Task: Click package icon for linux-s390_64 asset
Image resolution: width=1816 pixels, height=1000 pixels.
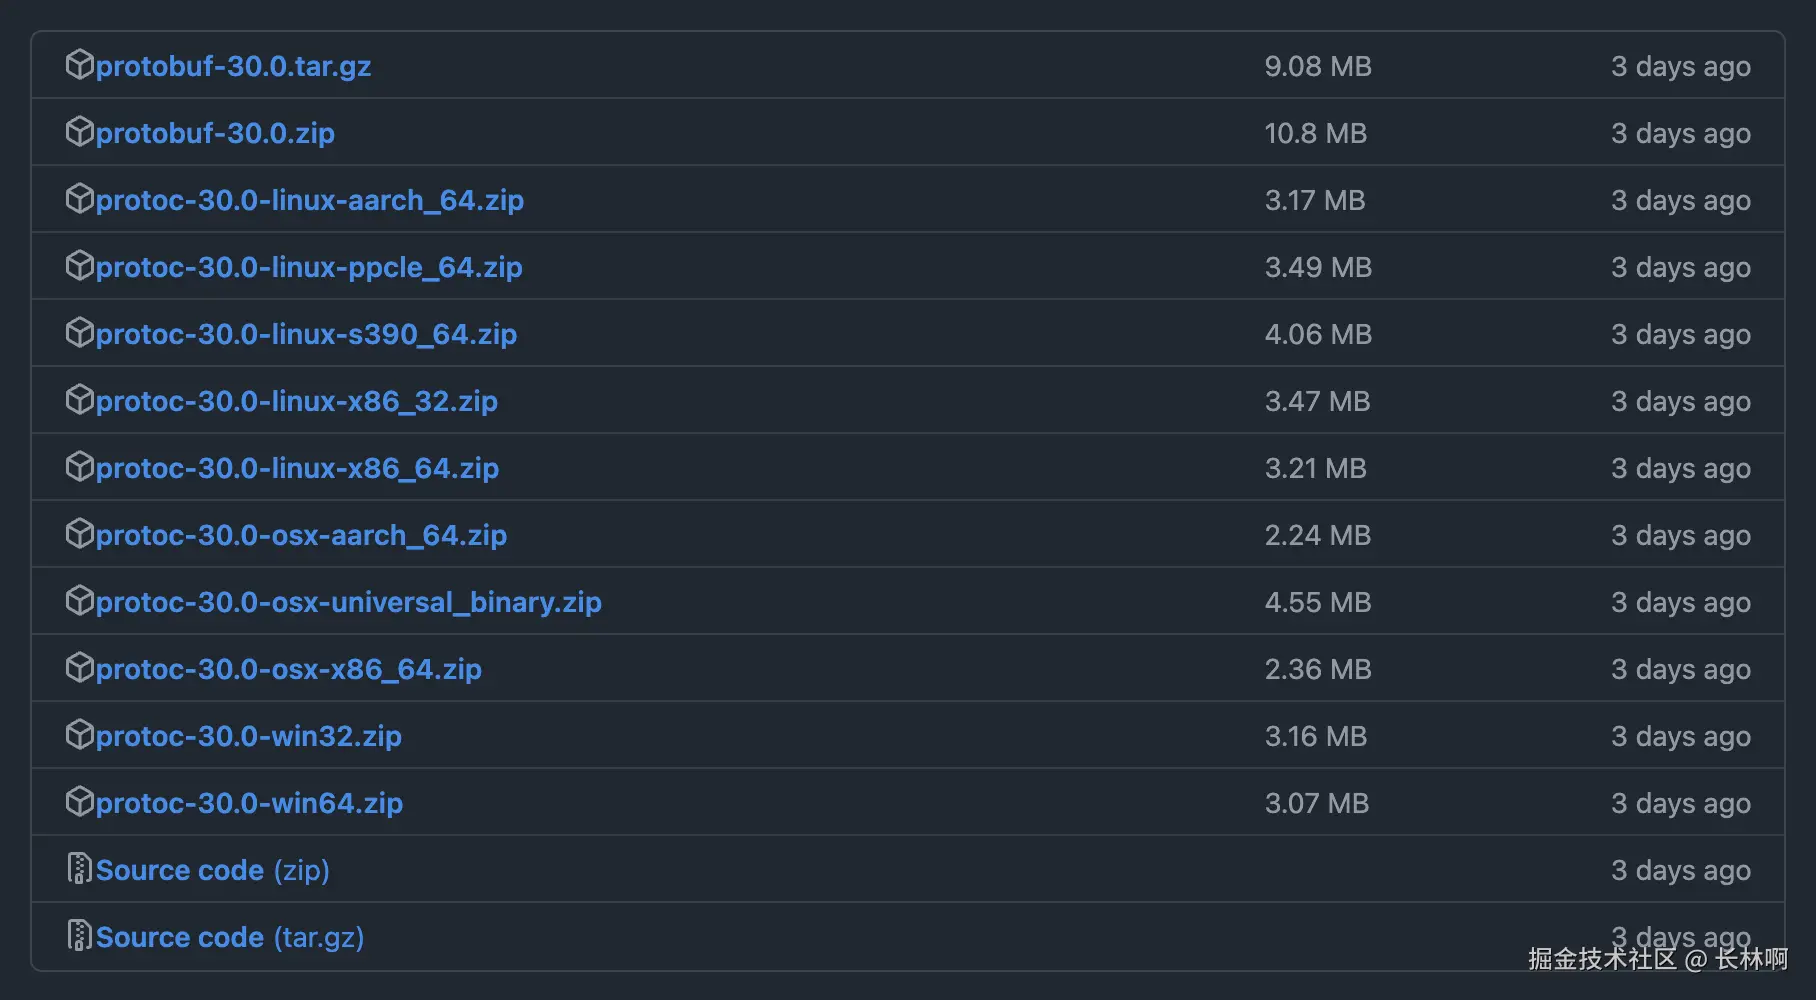Action: [x=79, y=333]
